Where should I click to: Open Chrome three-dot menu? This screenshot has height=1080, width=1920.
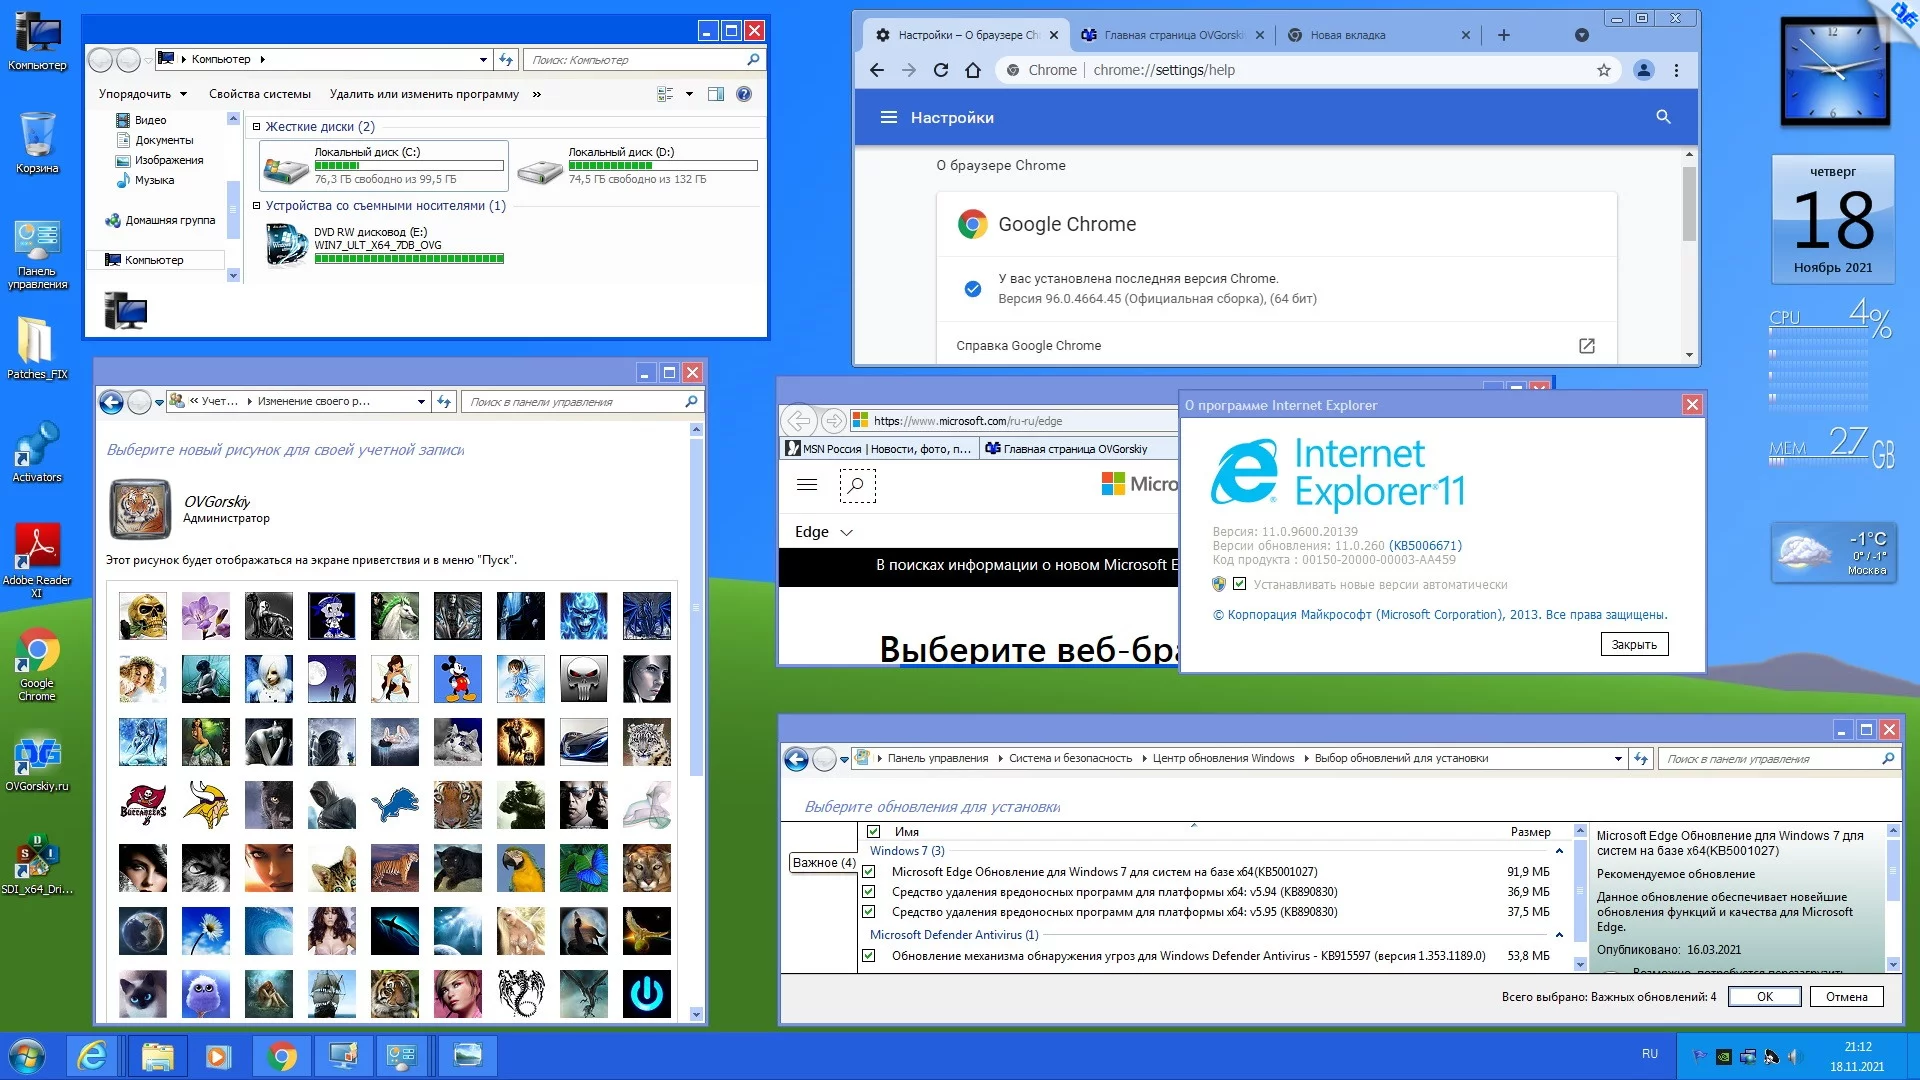(x=1676, y=70)
